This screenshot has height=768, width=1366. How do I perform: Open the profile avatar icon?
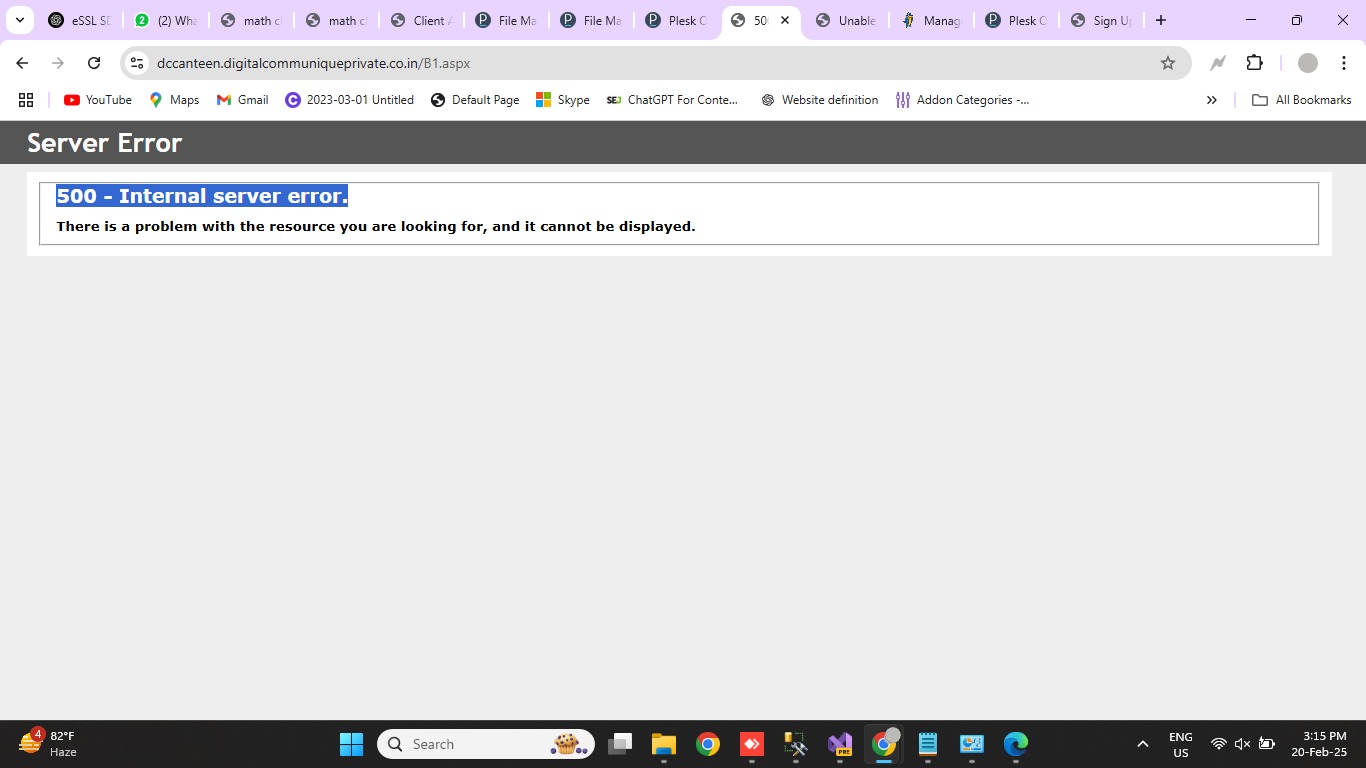point(1307,63)
